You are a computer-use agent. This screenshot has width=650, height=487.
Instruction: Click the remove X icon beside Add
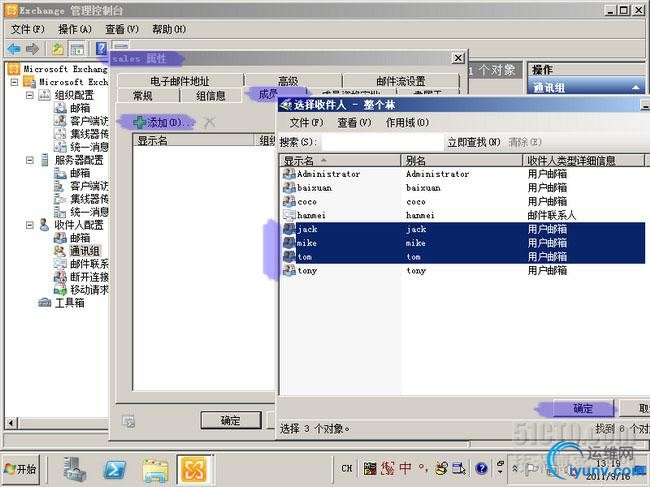(209, 122)
